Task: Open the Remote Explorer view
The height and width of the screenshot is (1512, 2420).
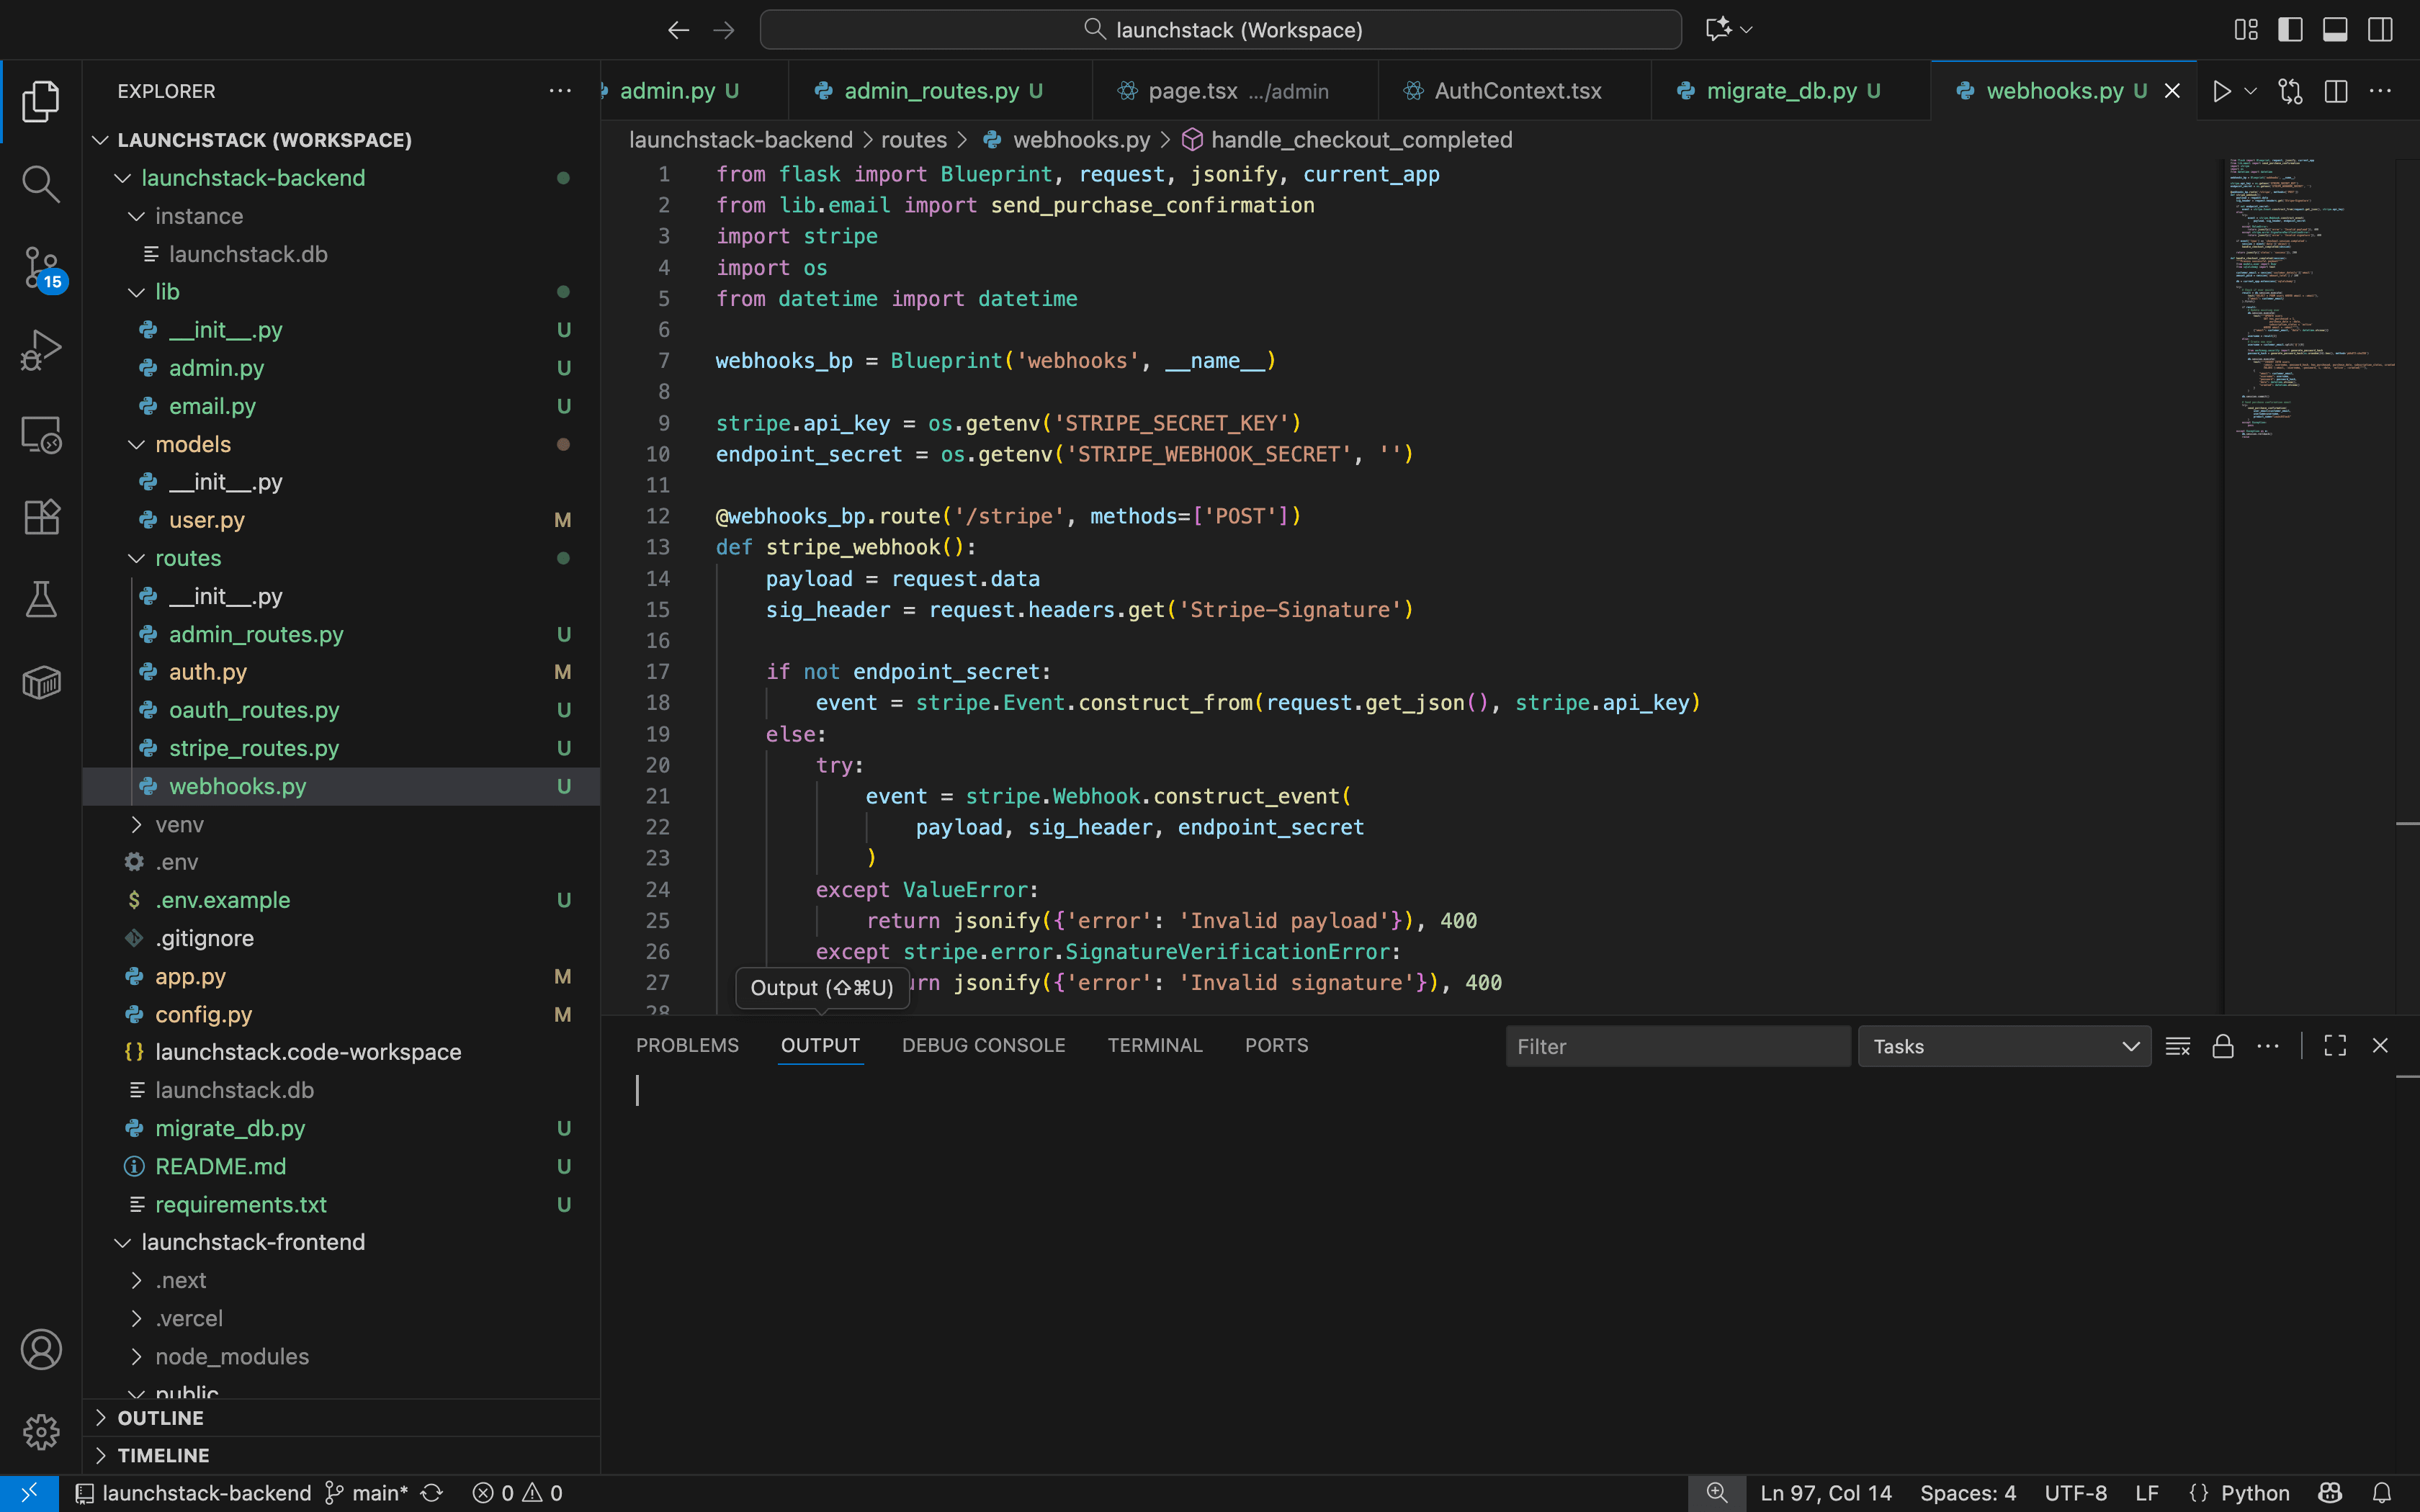Action: [x=41, y=434]
